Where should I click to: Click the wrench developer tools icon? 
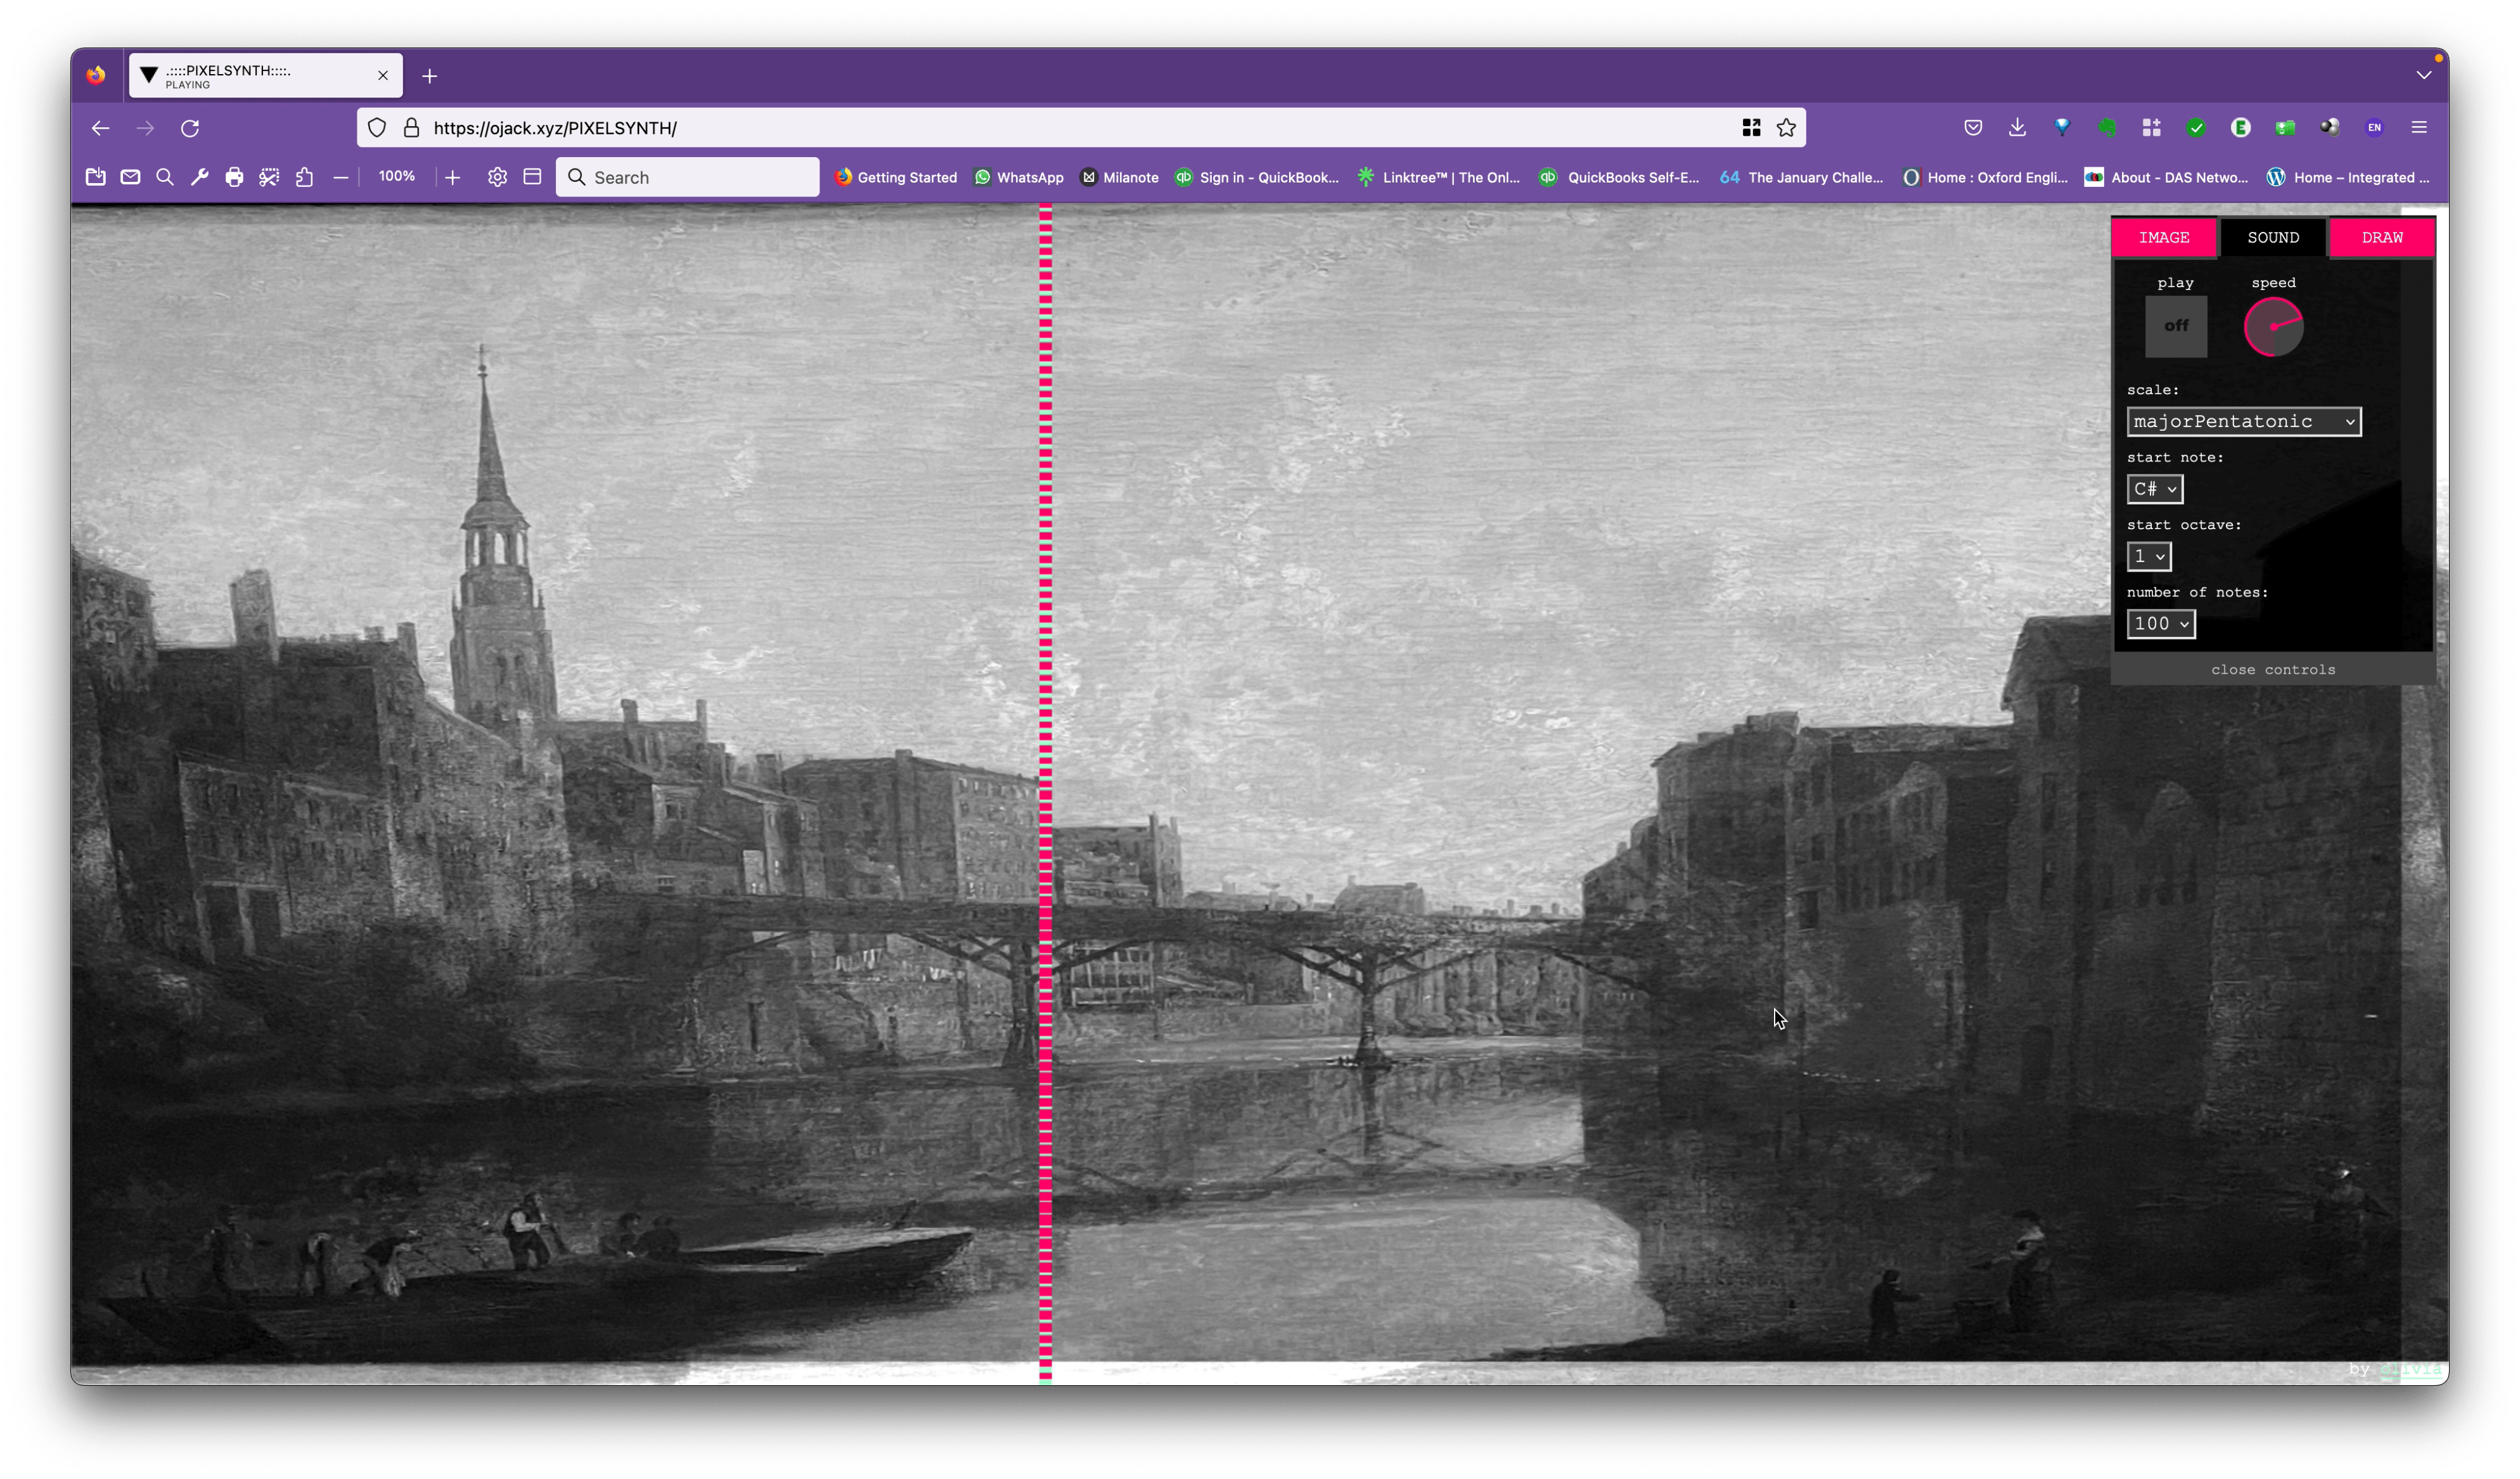[199, 177]
